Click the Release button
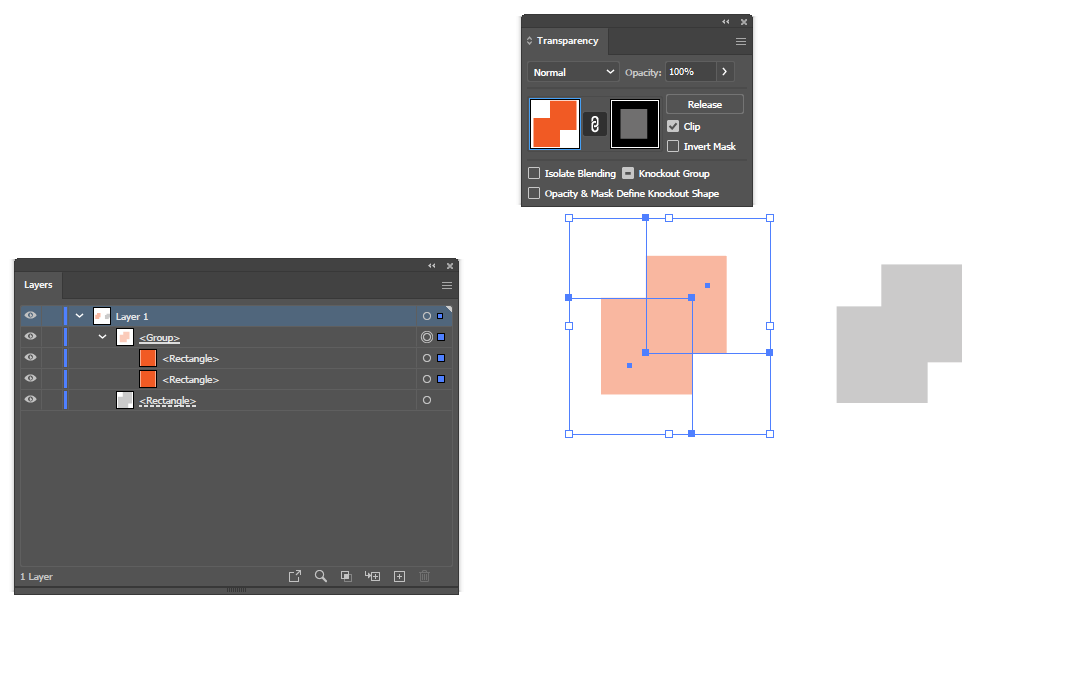Screen dimensions: 1070x691 click(704, 103)
